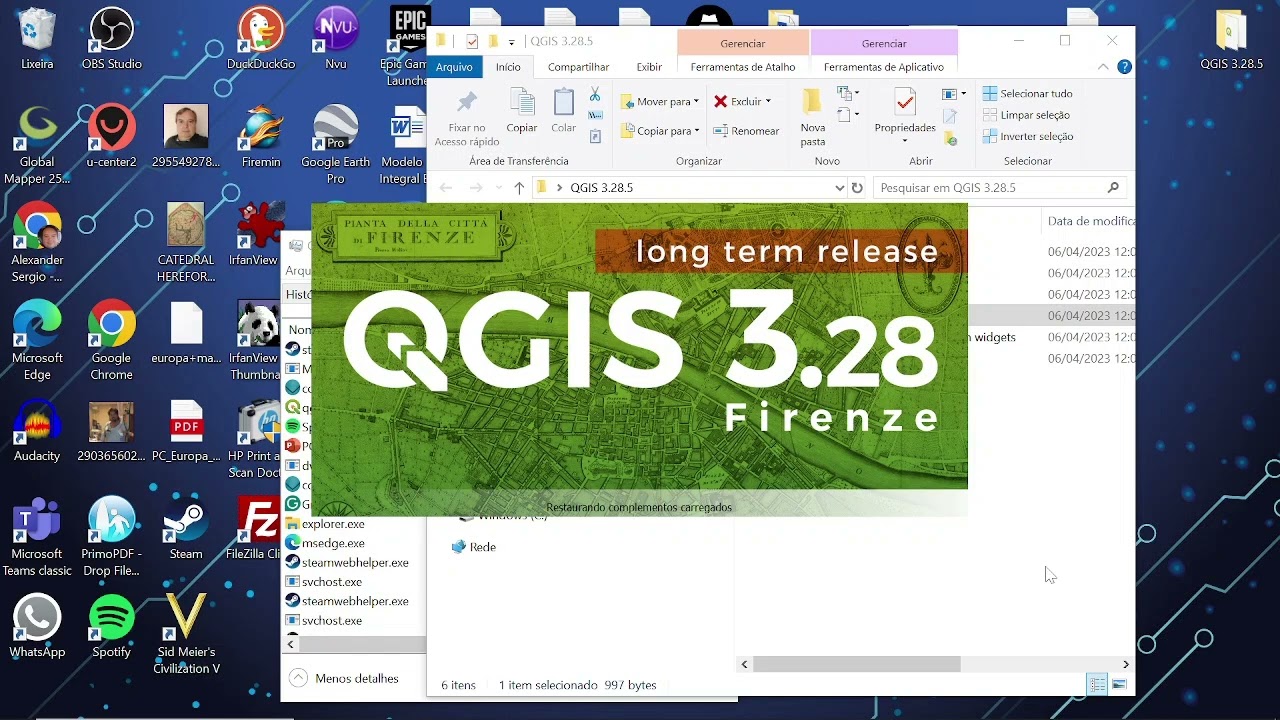Open the new item dropdown above Nova pasta label
The width and height of the screenshot is (1280, 720).
[848, 93]
